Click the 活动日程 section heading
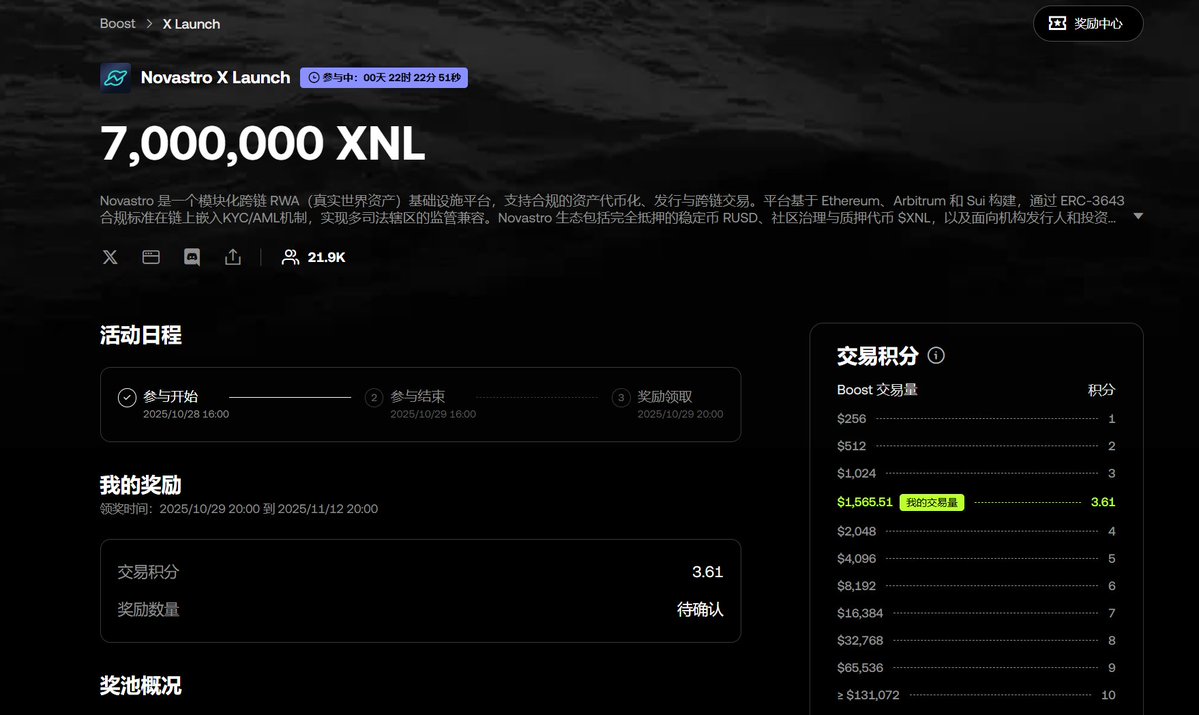The height and width of the screenshot is (715, 1199). point(141,335)
